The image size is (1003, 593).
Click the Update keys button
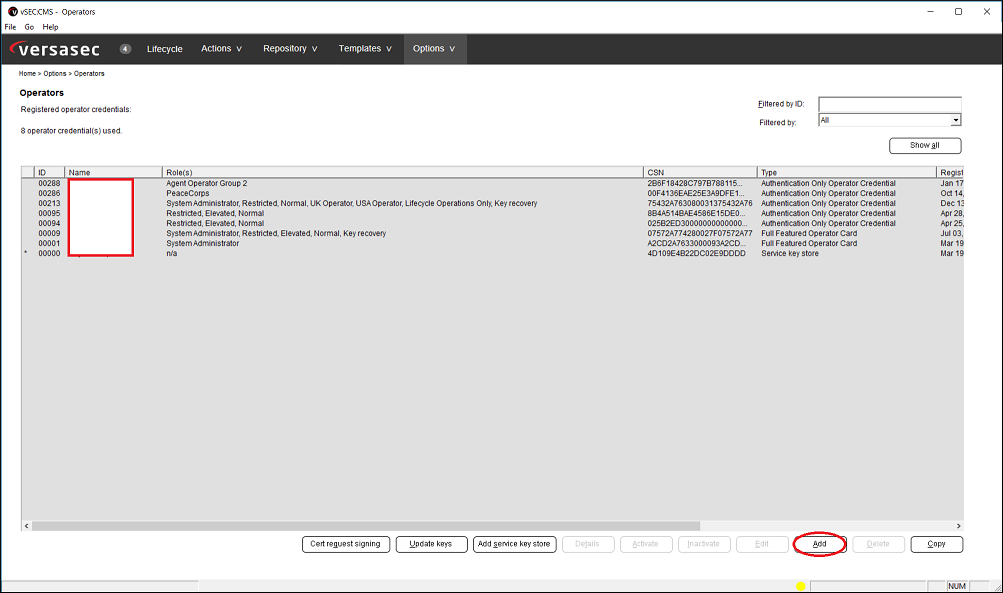431,544
